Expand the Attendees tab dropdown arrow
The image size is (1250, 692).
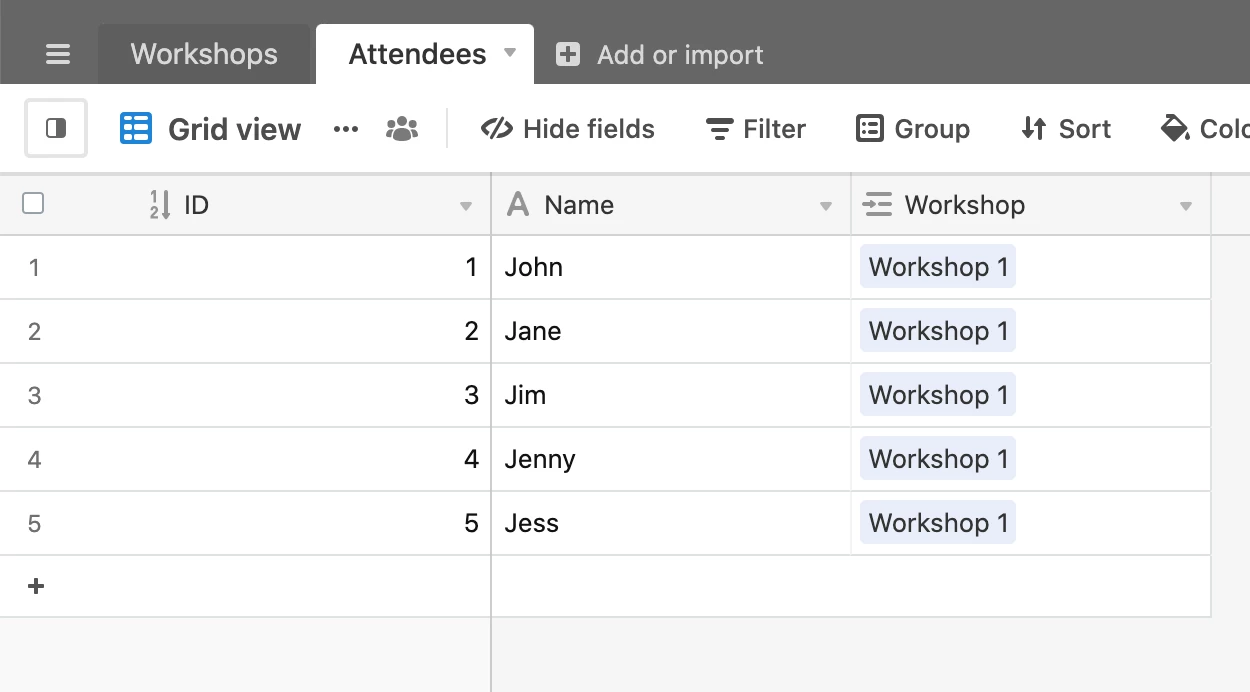[510, 52]
